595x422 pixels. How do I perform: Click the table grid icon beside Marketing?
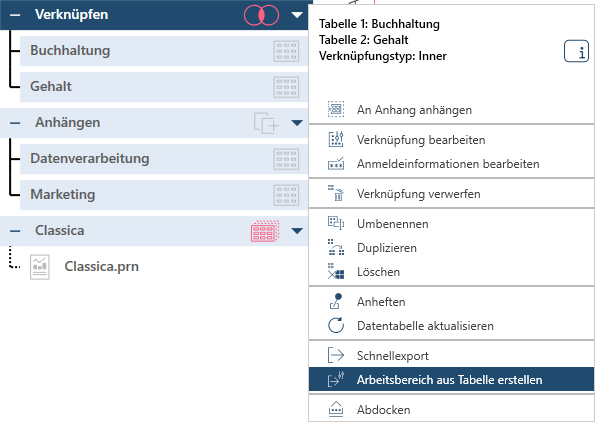(286, 195)
